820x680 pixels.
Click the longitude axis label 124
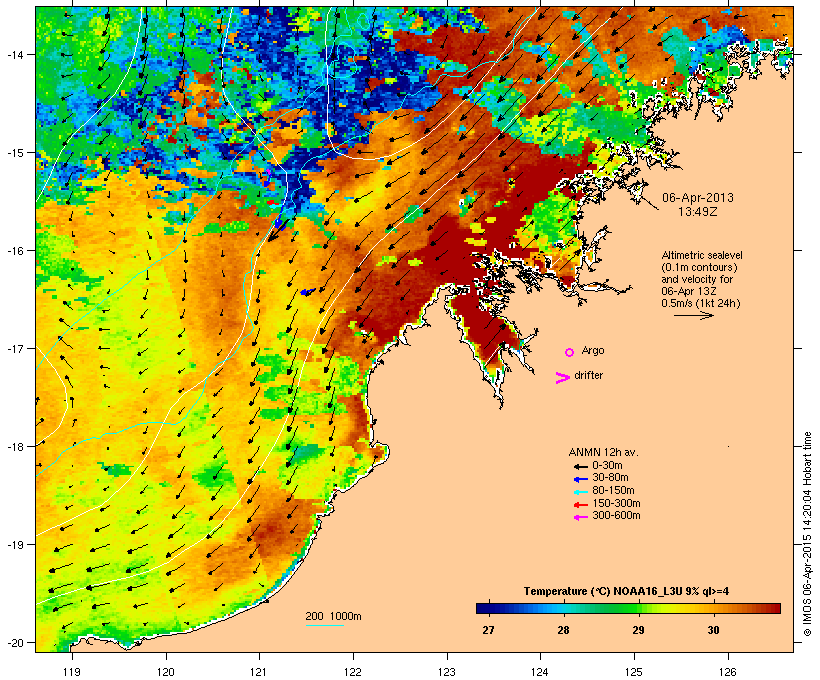point(540,672)
